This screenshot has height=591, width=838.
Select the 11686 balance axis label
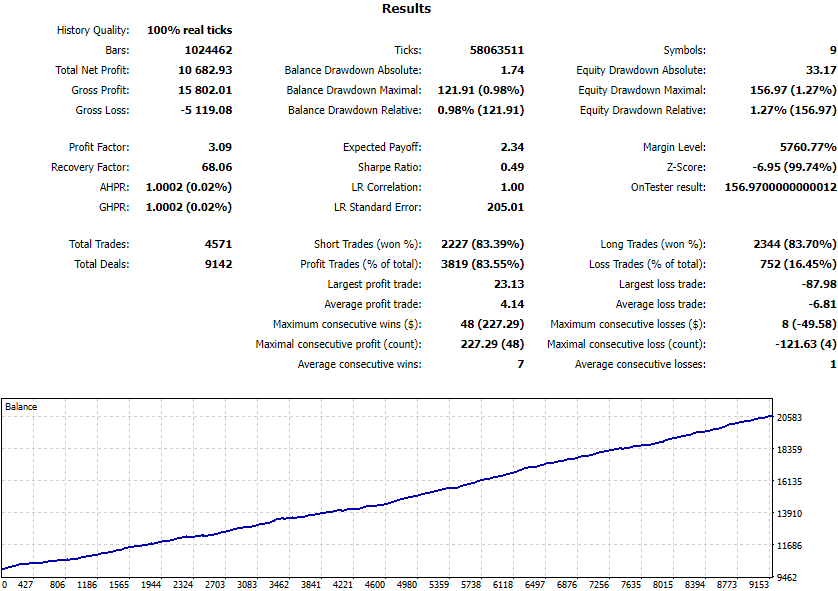point(789,546)
